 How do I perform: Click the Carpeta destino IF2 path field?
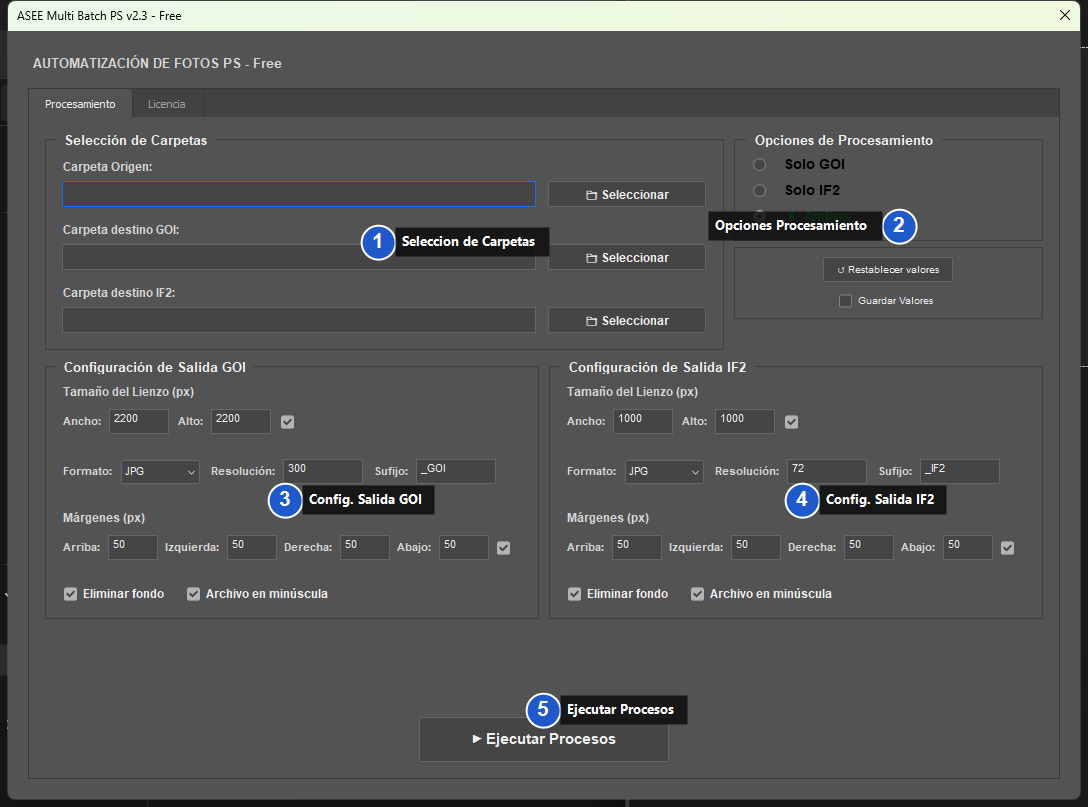(299, 321)
